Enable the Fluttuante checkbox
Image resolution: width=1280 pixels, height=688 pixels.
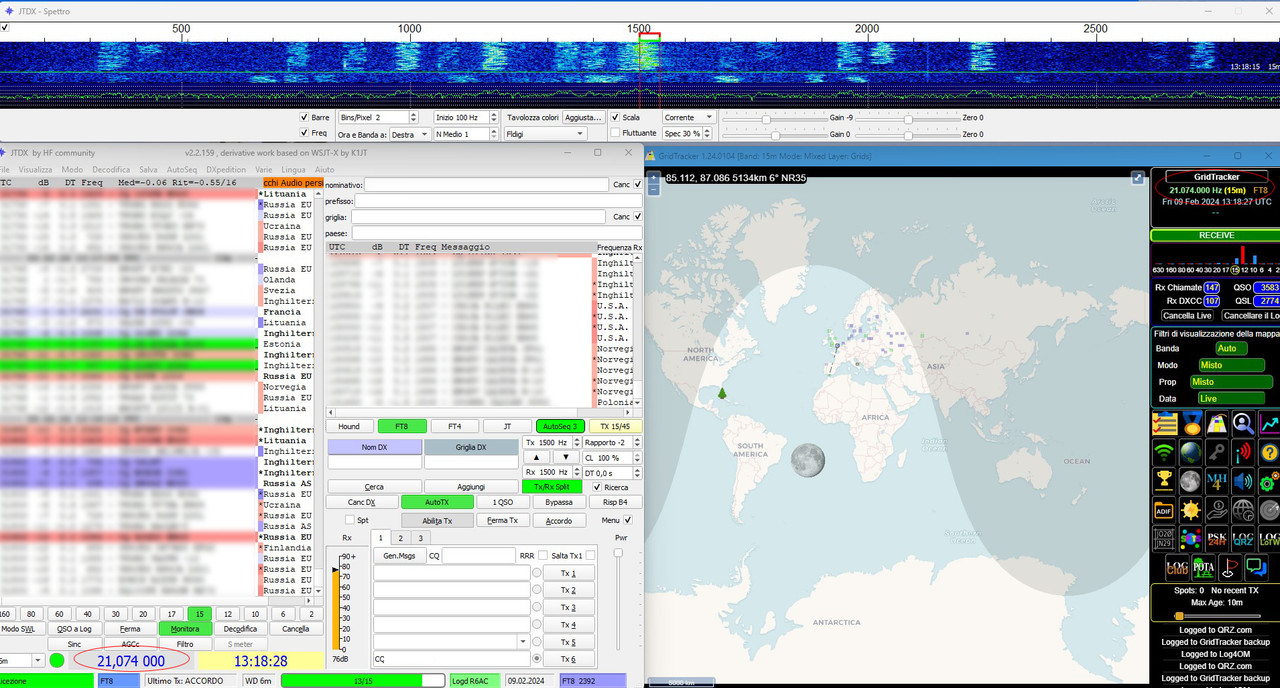615,133
